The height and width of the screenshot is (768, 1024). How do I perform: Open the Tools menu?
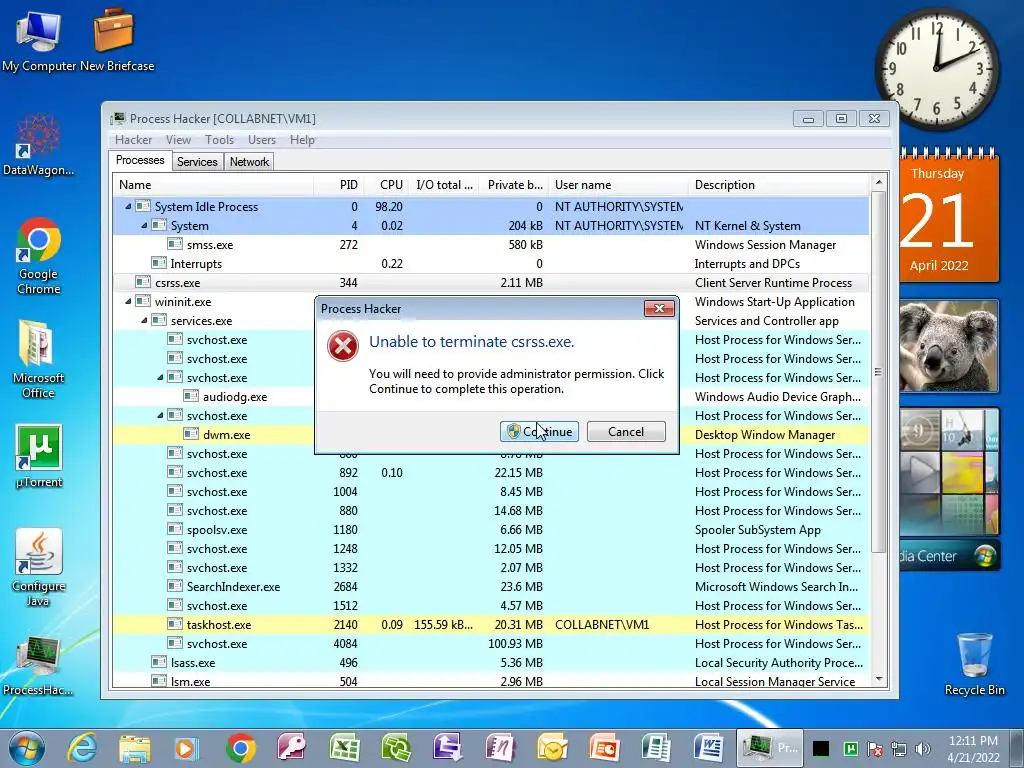(x=219, y=140)
